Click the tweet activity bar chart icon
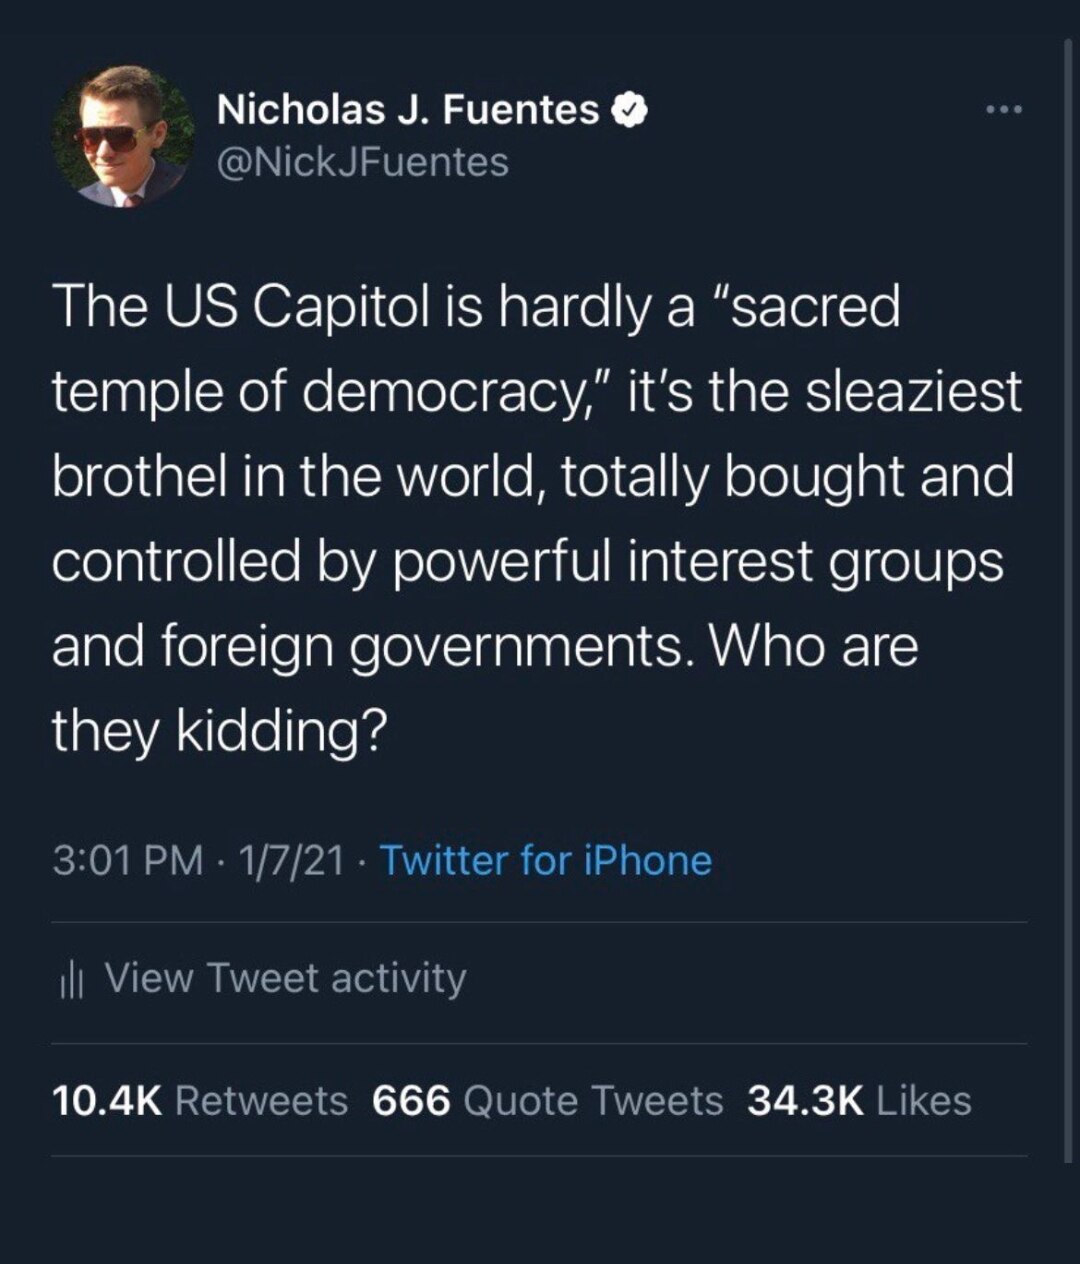Screen dimensions: 1080x1264 tap(70, 980)
